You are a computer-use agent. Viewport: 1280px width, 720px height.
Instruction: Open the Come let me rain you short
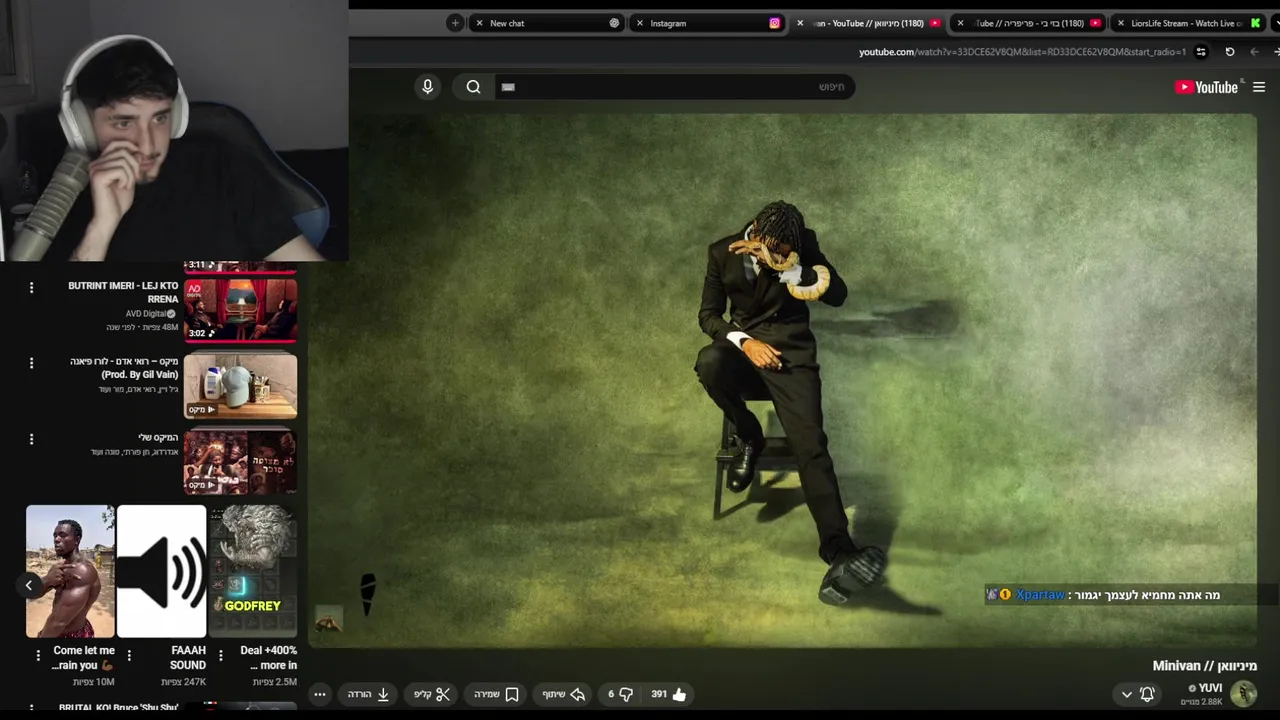(70, 571)
